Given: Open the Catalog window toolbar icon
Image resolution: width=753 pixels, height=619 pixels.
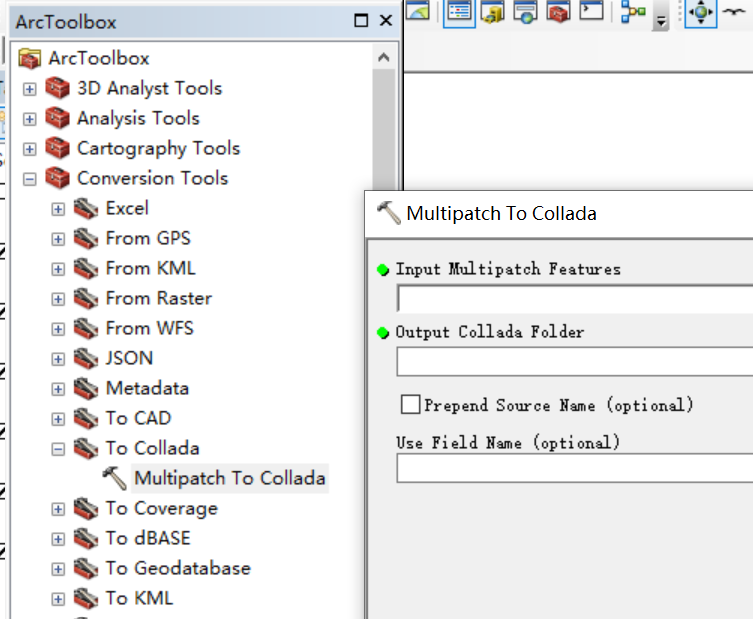Looking at the screenshot, I should pyautogui.click(x=493, y=12).
